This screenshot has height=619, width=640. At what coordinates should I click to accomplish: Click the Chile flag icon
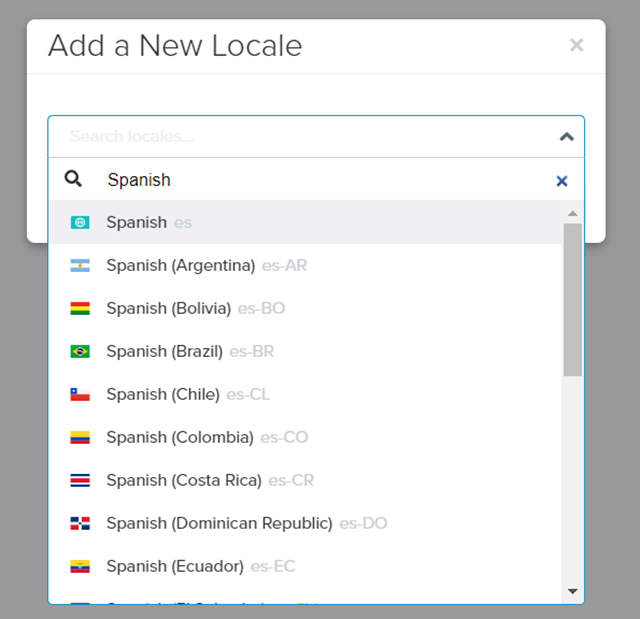pos(80,394)
